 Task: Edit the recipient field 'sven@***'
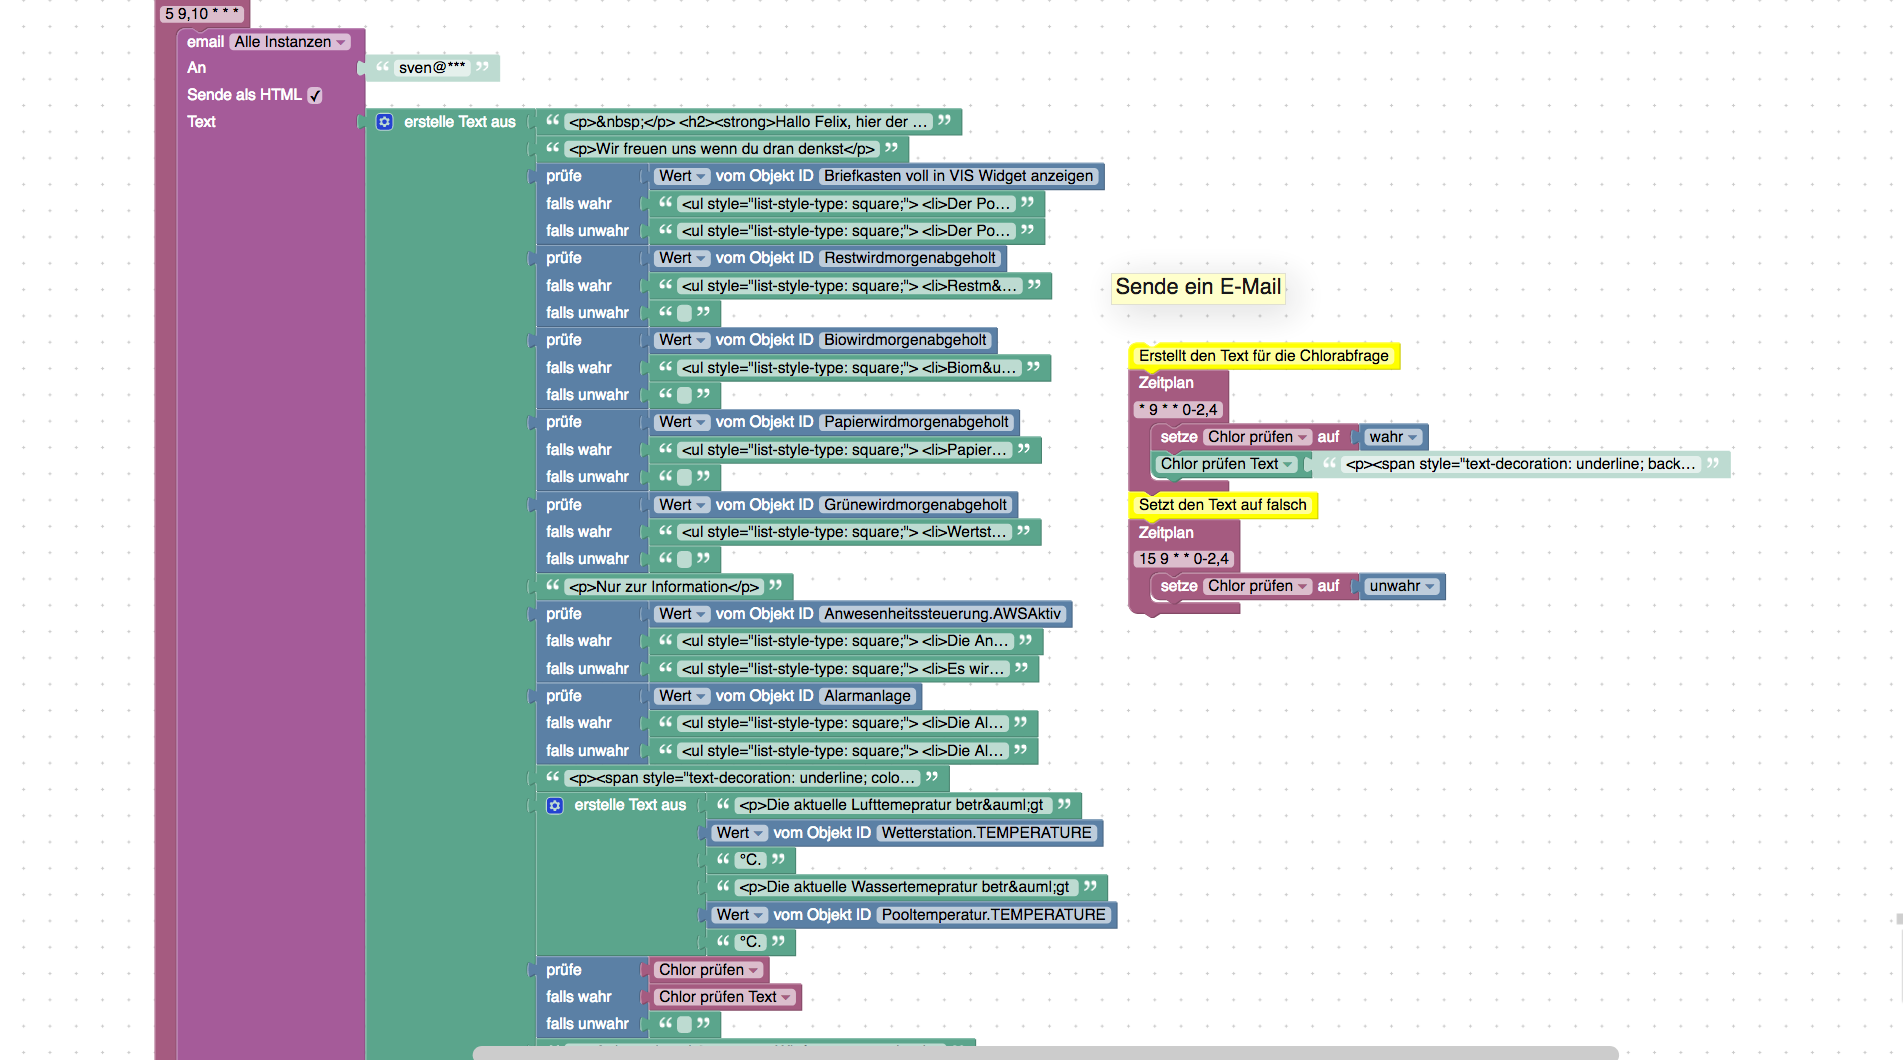[432, 68]
